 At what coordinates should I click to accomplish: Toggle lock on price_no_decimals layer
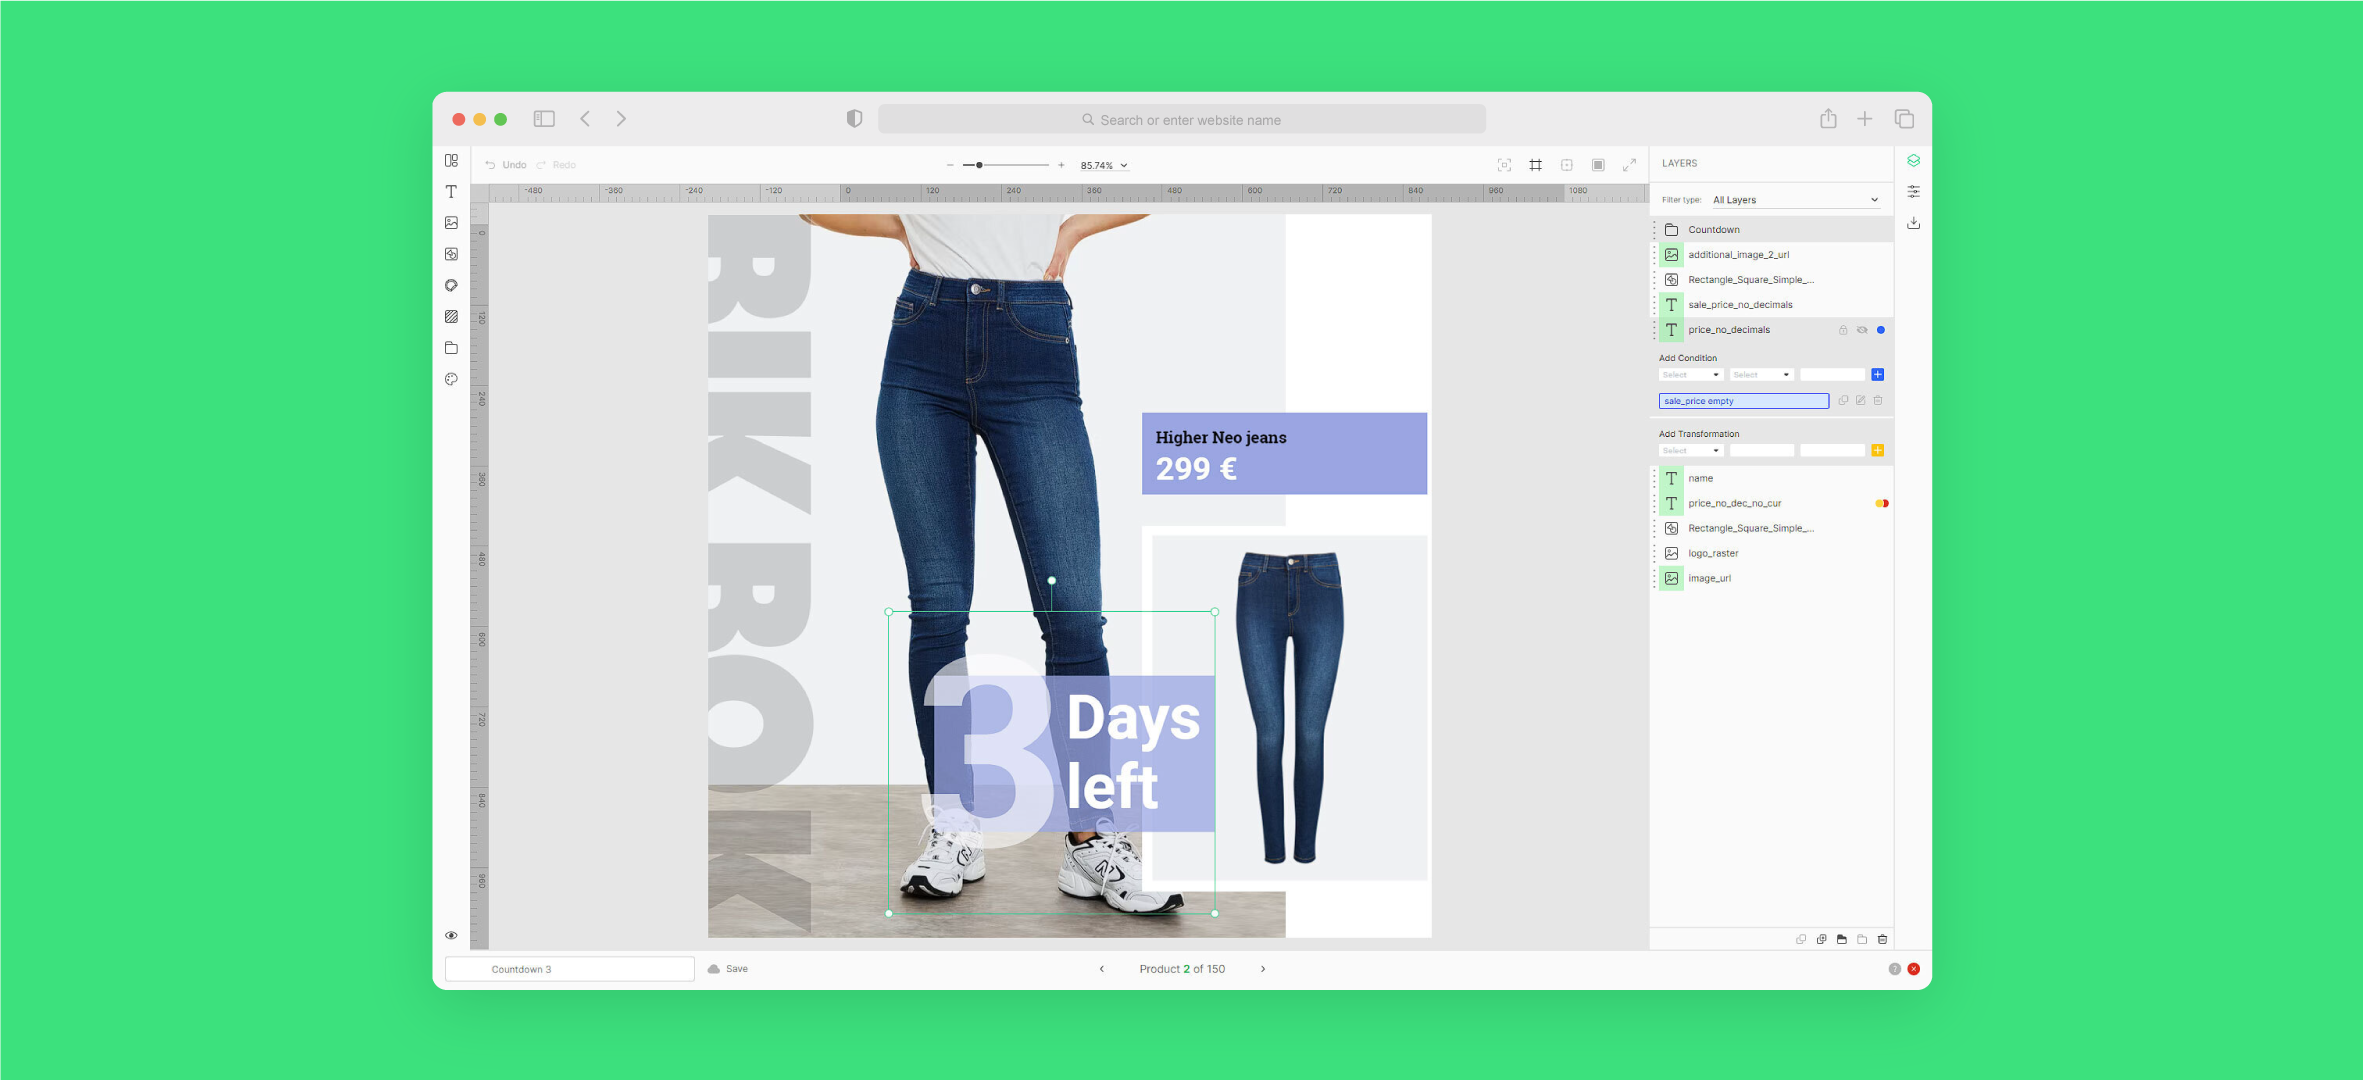(1843, 330)
